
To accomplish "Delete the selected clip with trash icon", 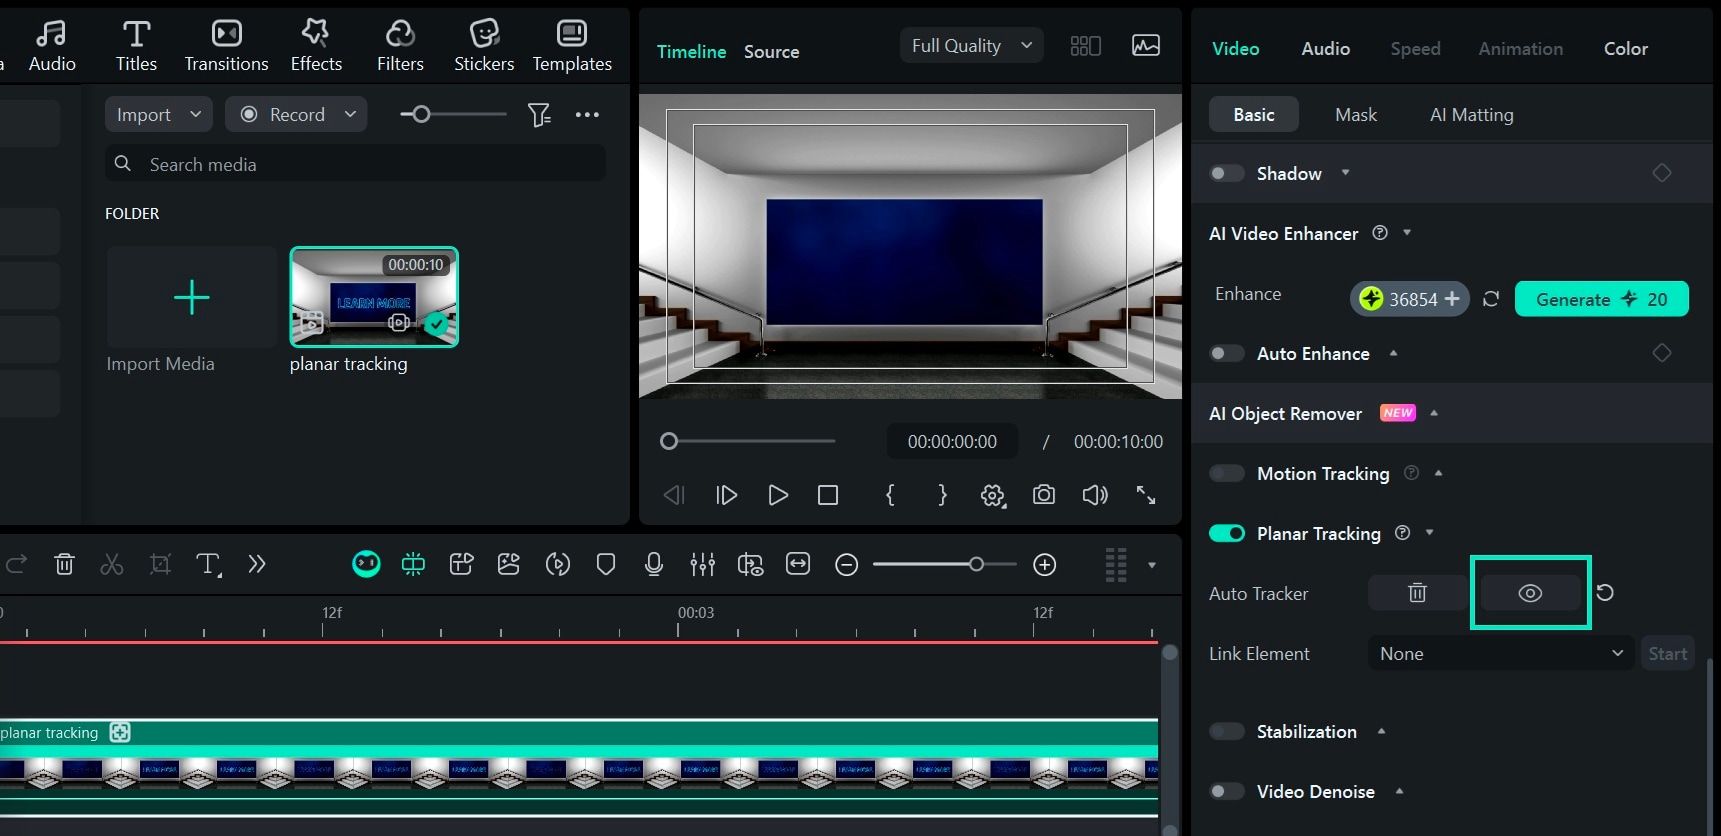I will point(64,564).
